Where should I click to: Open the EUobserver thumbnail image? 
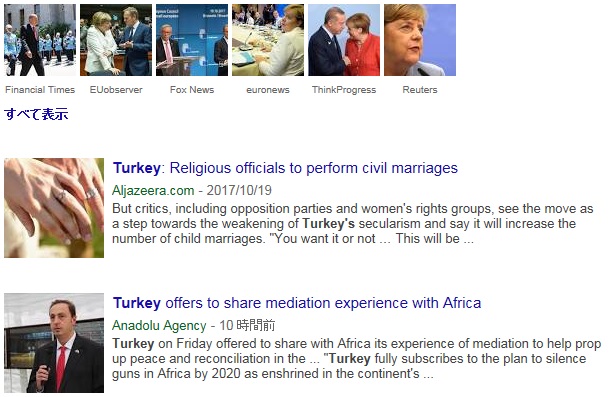(x=116, y=40)
